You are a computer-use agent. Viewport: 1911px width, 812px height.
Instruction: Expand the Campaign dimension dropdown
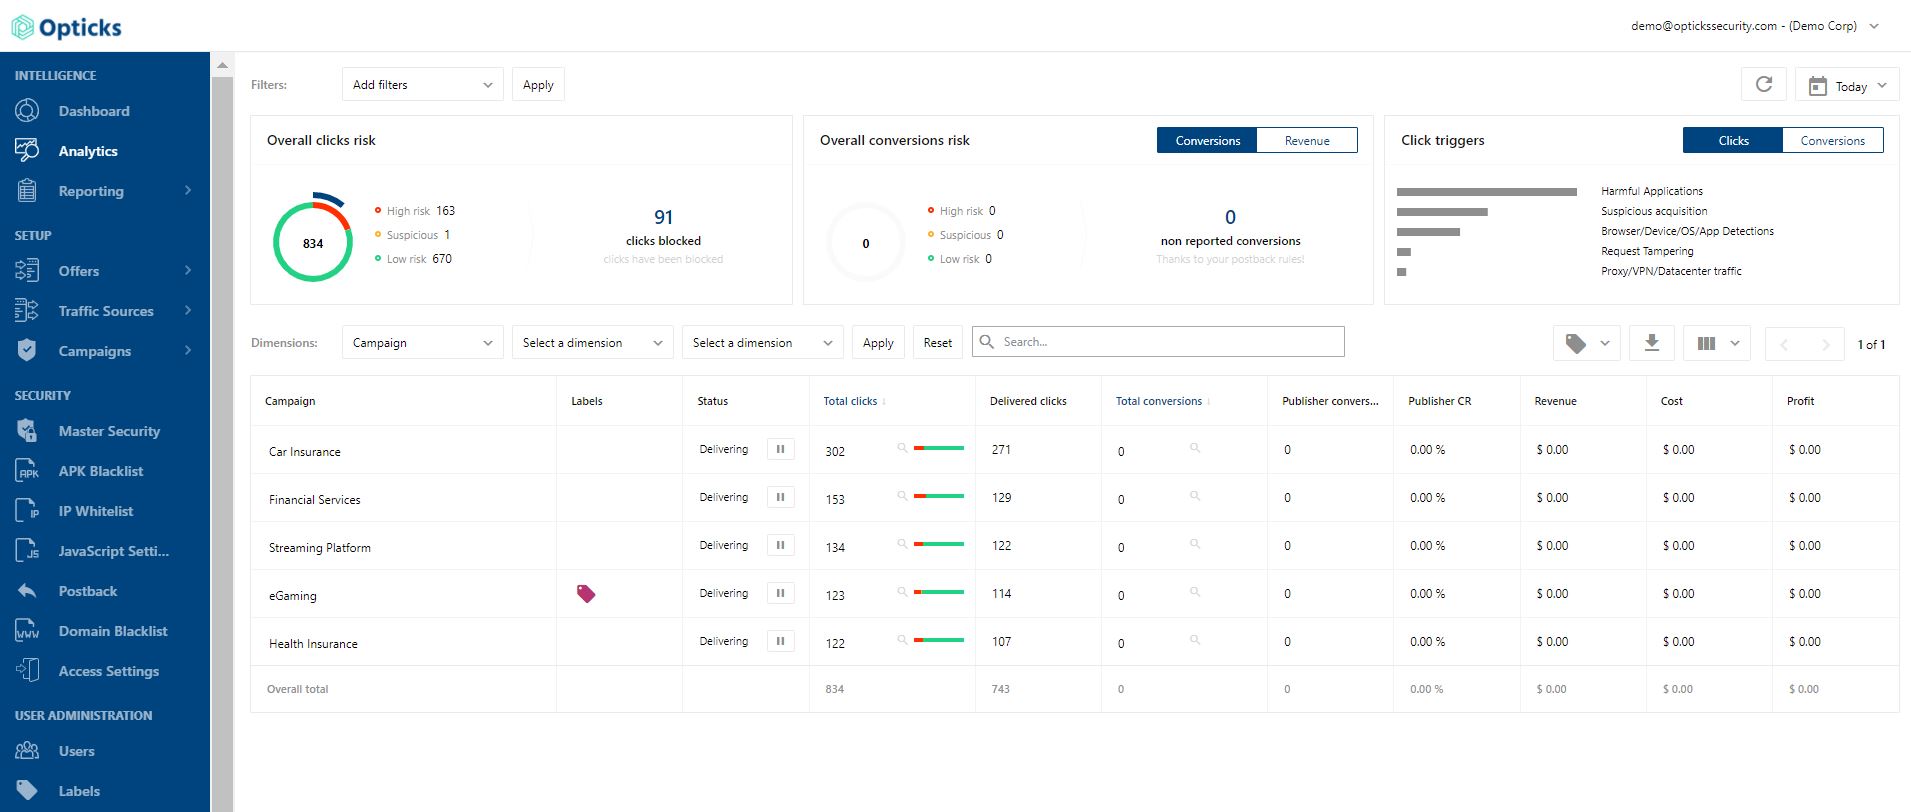click(x=422, y=343)
